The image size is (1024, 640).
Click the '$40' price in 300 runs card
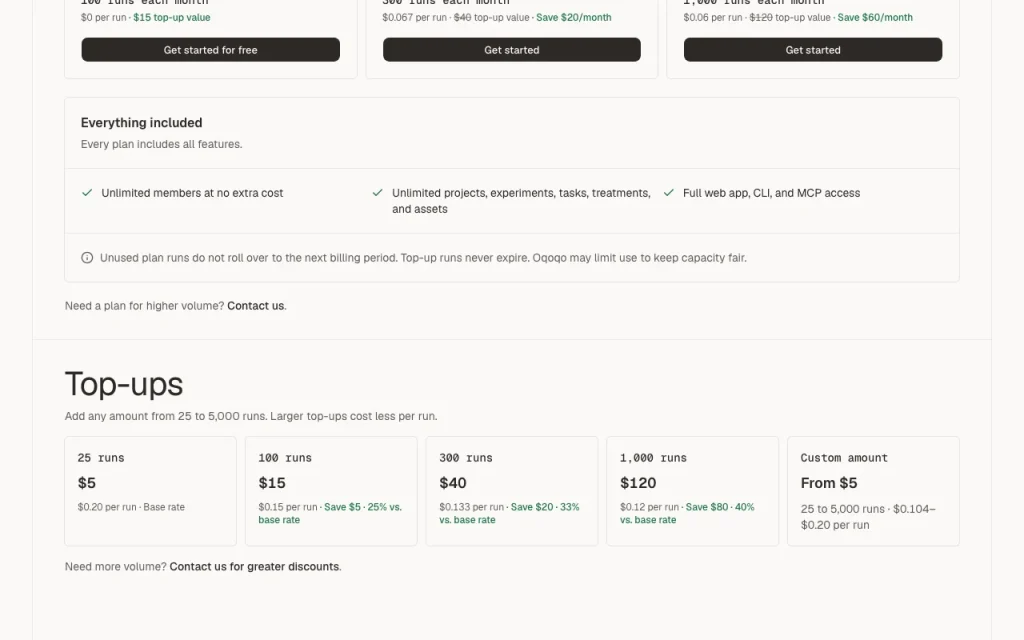453,483
